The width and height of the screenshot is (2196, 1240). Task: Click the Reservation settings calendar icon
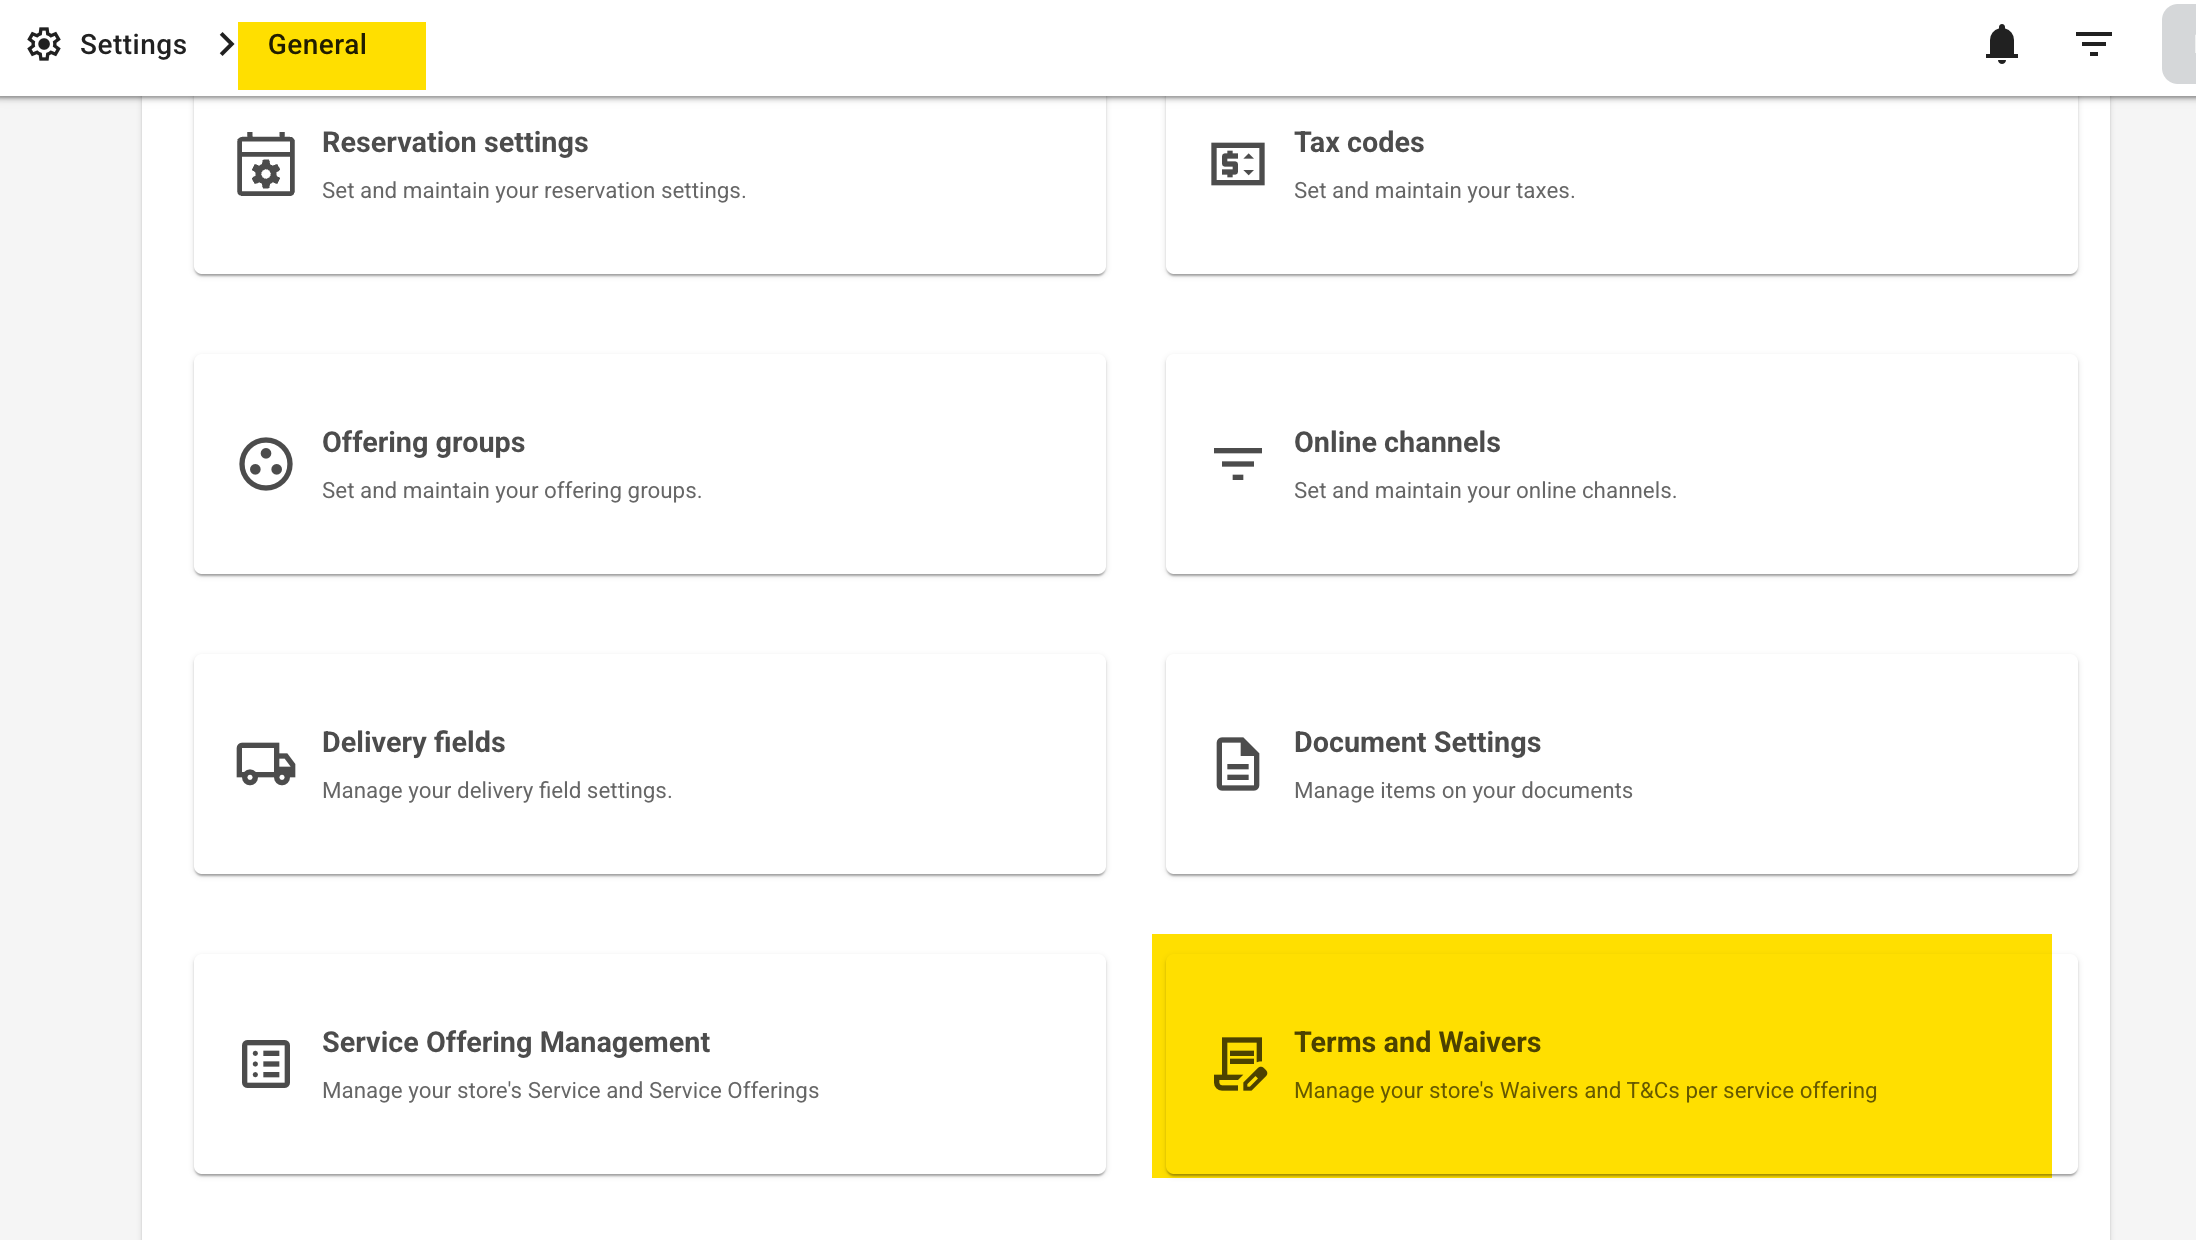click(266, 165)
